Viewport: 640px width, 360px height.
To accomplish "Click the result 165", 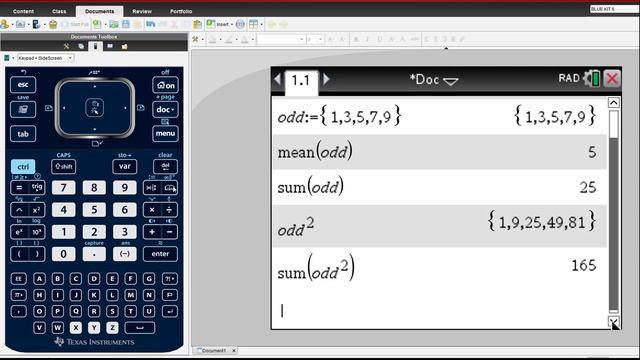I will (x=583, y=266).
